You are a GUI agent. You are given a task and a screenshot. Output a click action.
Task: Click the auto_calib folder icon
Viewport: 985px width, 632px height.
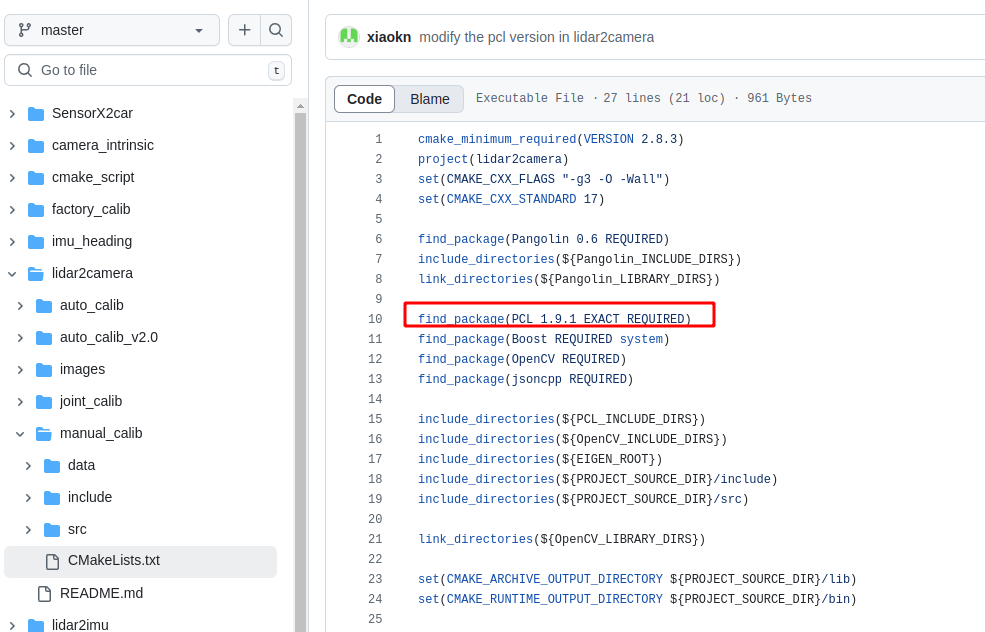pyautogui.click(x=44, y=306)
